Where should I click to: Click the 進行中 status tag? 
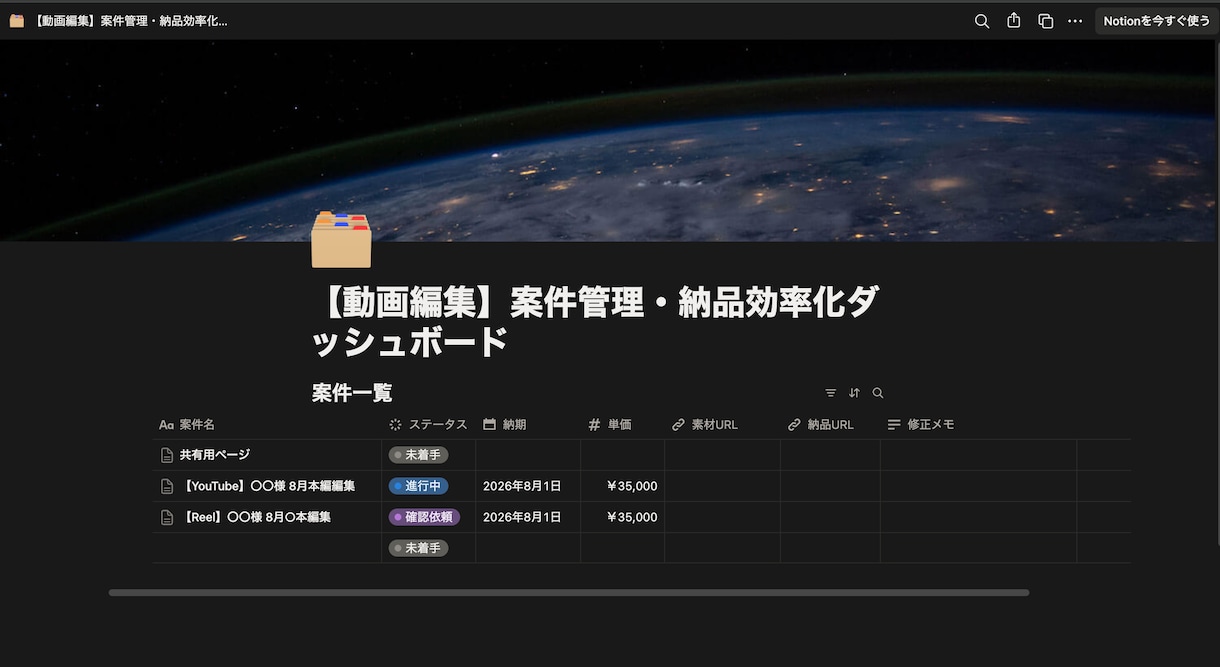point(418,486)
